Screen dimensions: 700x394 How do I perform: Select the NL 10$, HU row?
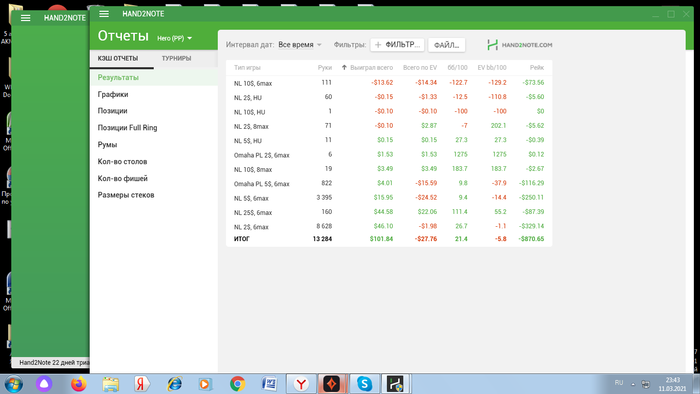click(x=389, y=111)
